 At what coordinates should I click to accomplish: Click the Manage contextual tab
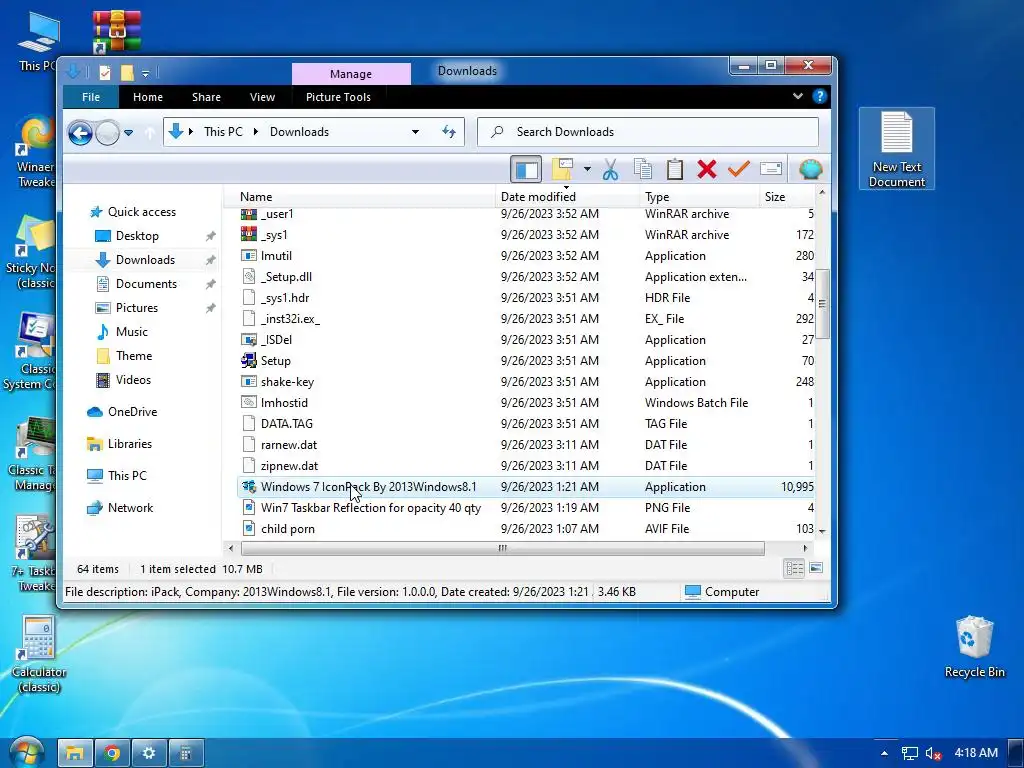pos(351,74)
